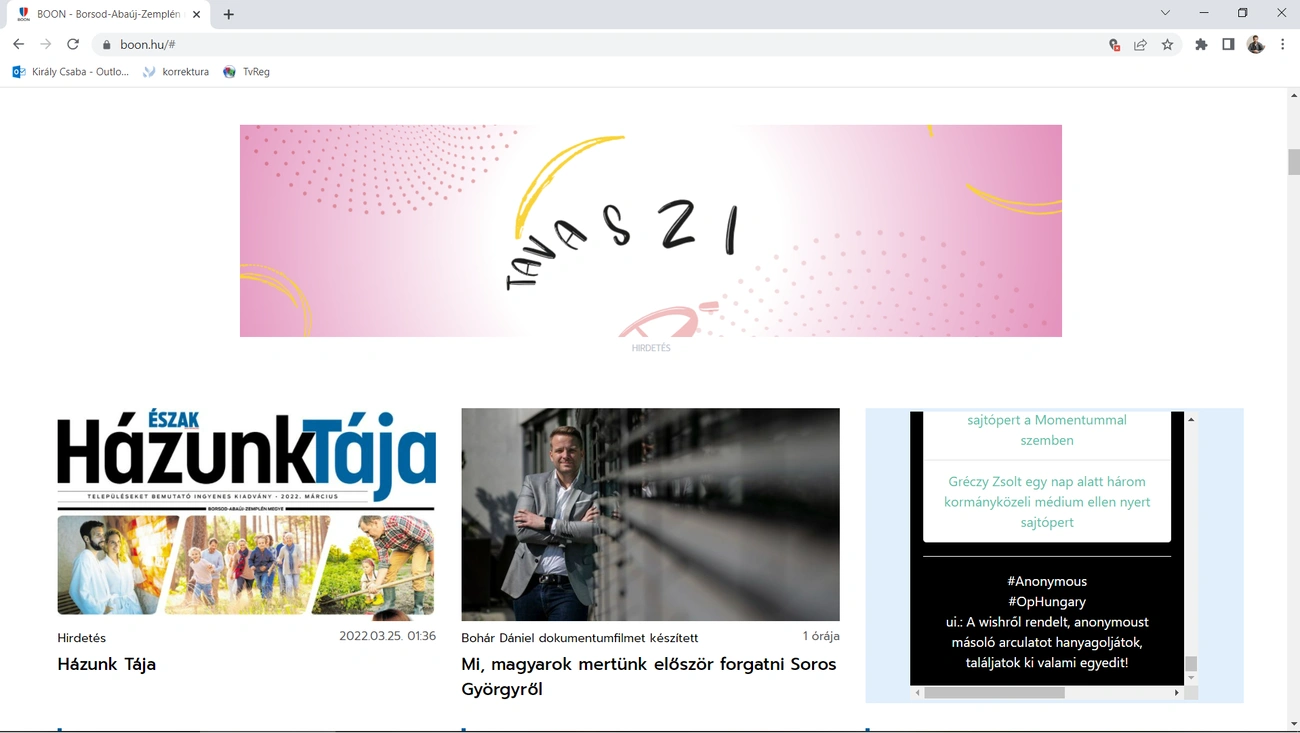Open the Extensions puzzle icon
This screenshot has width=1300, height=733.
click(1201, 44)
